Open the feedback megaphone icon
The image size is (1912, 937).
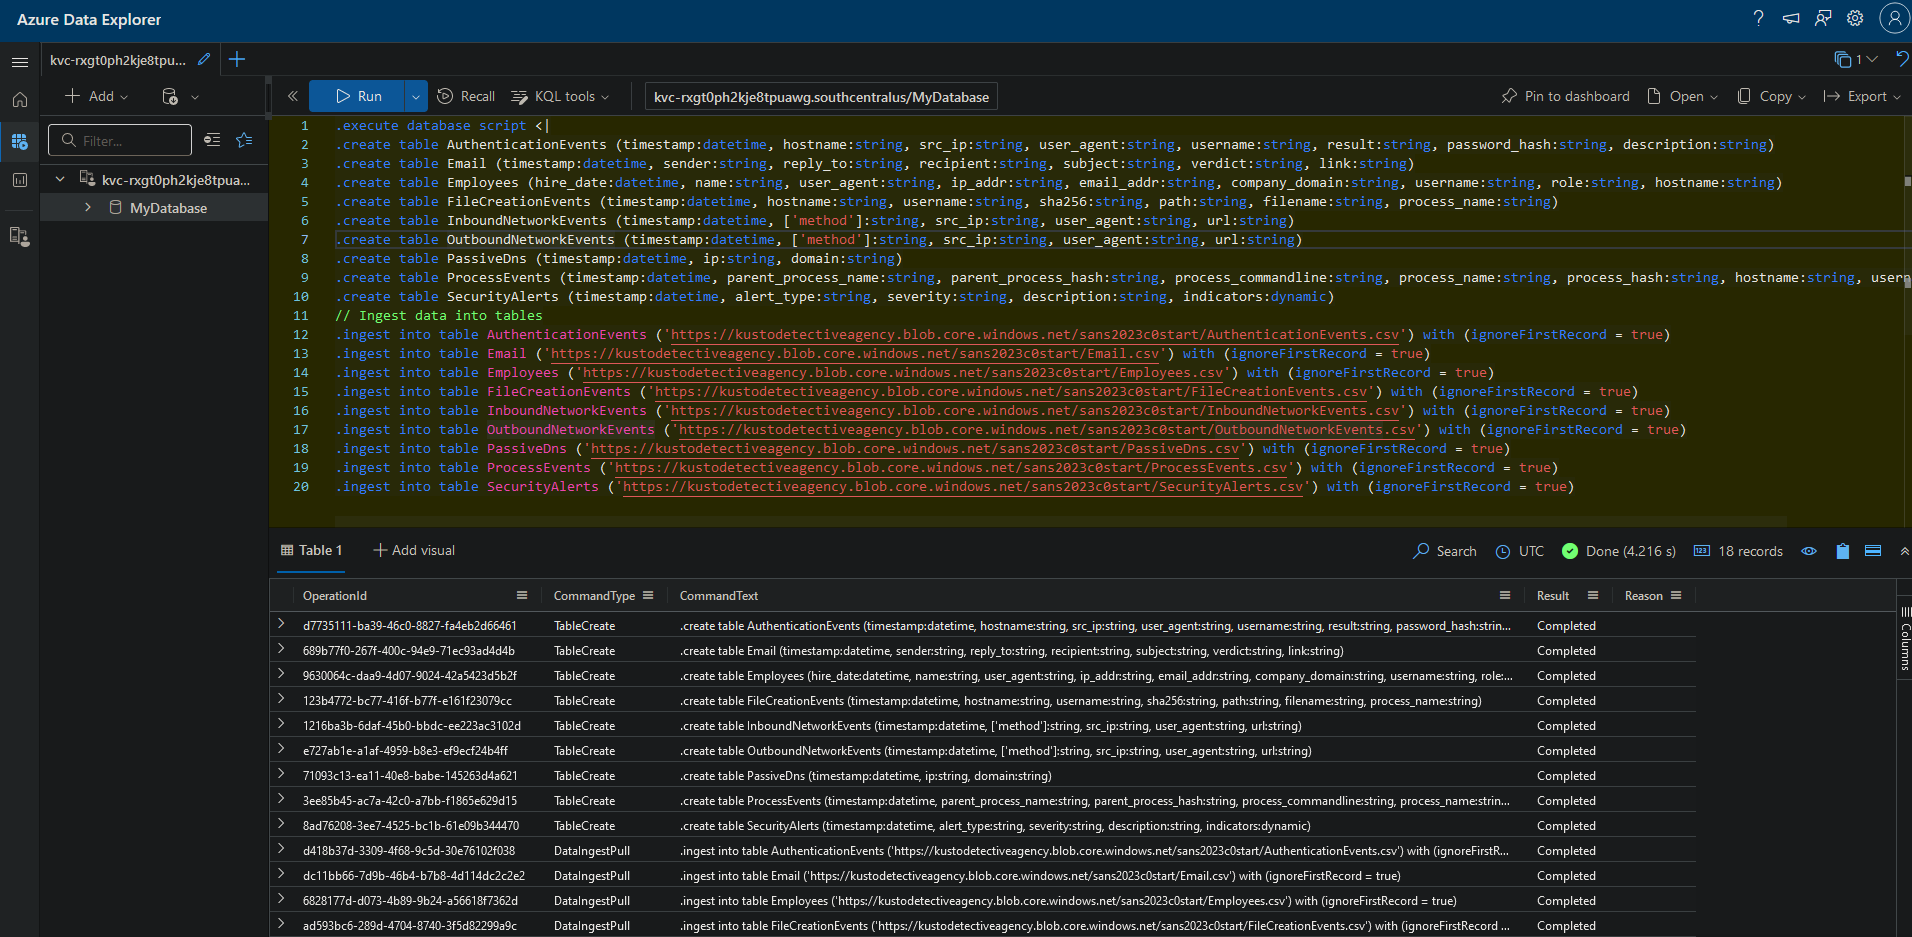point(1791,18)
